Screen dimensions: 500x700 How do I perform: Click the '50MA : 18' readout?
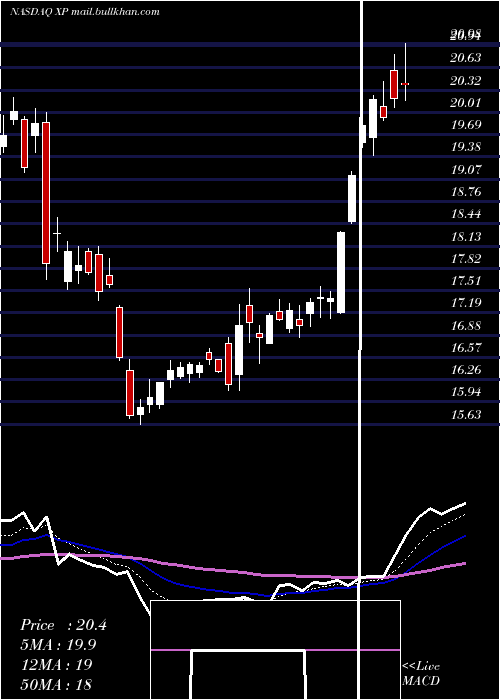[x=56, y=684]
